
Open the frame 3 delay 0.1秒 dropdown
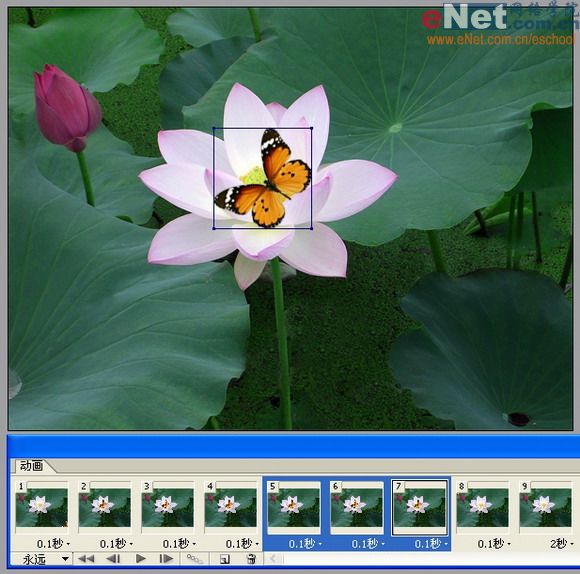(179, 544)
